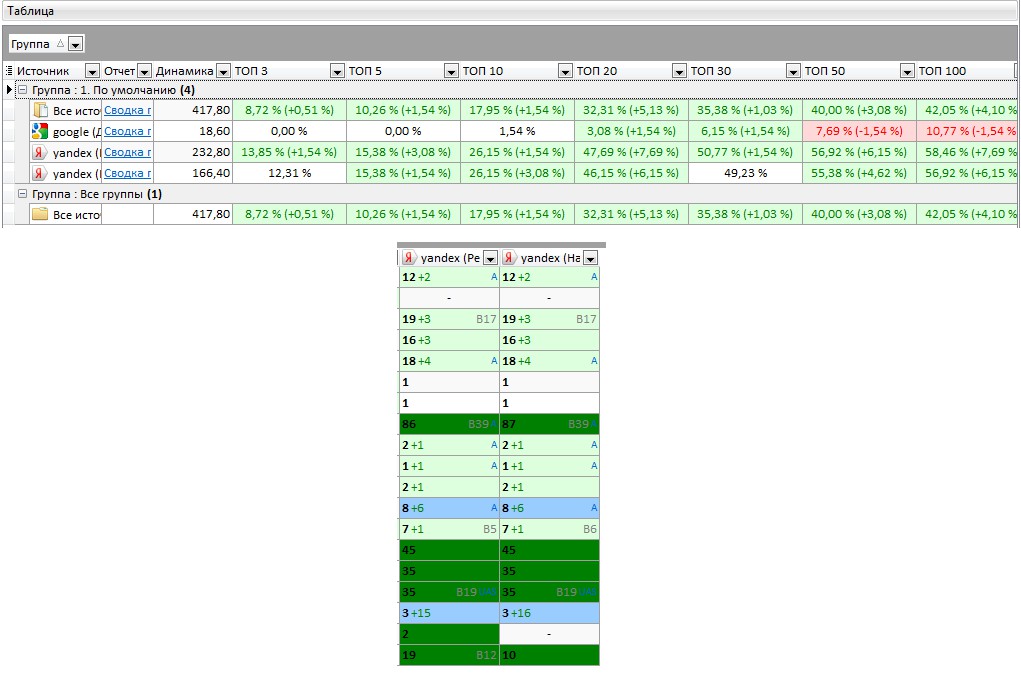
Task: Open the Сводка link in the 232,80 yandex row
Action: click(128, 152)
